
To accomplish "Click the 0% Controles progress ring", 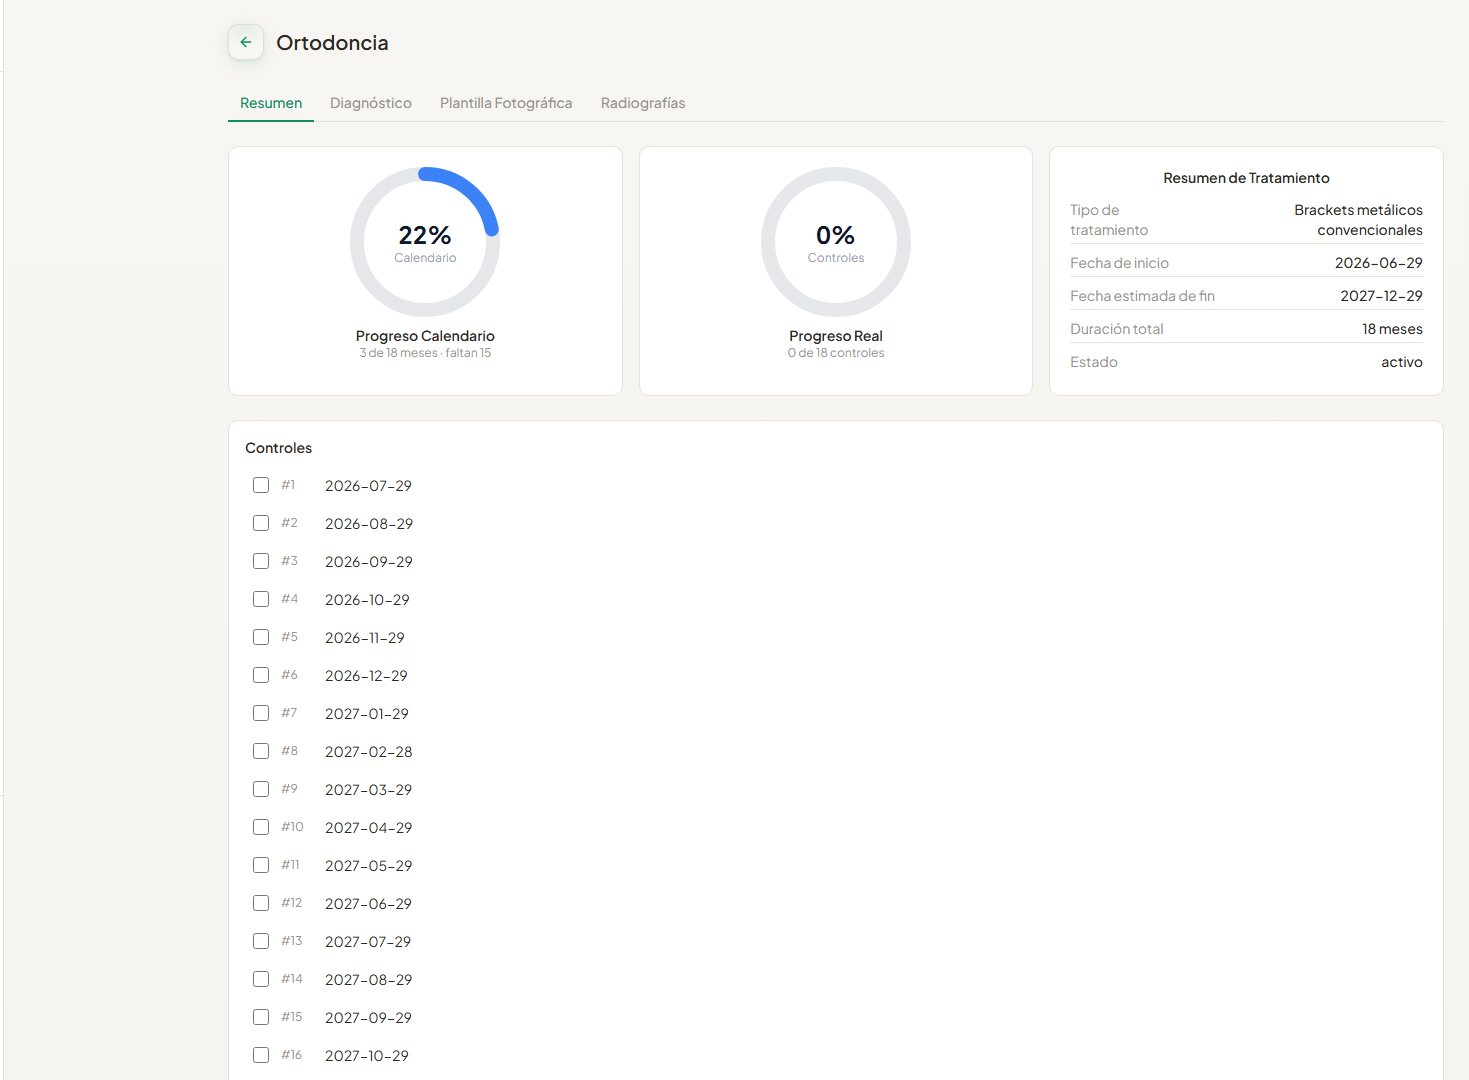I will pyautogui.click(x=836, y=242).
